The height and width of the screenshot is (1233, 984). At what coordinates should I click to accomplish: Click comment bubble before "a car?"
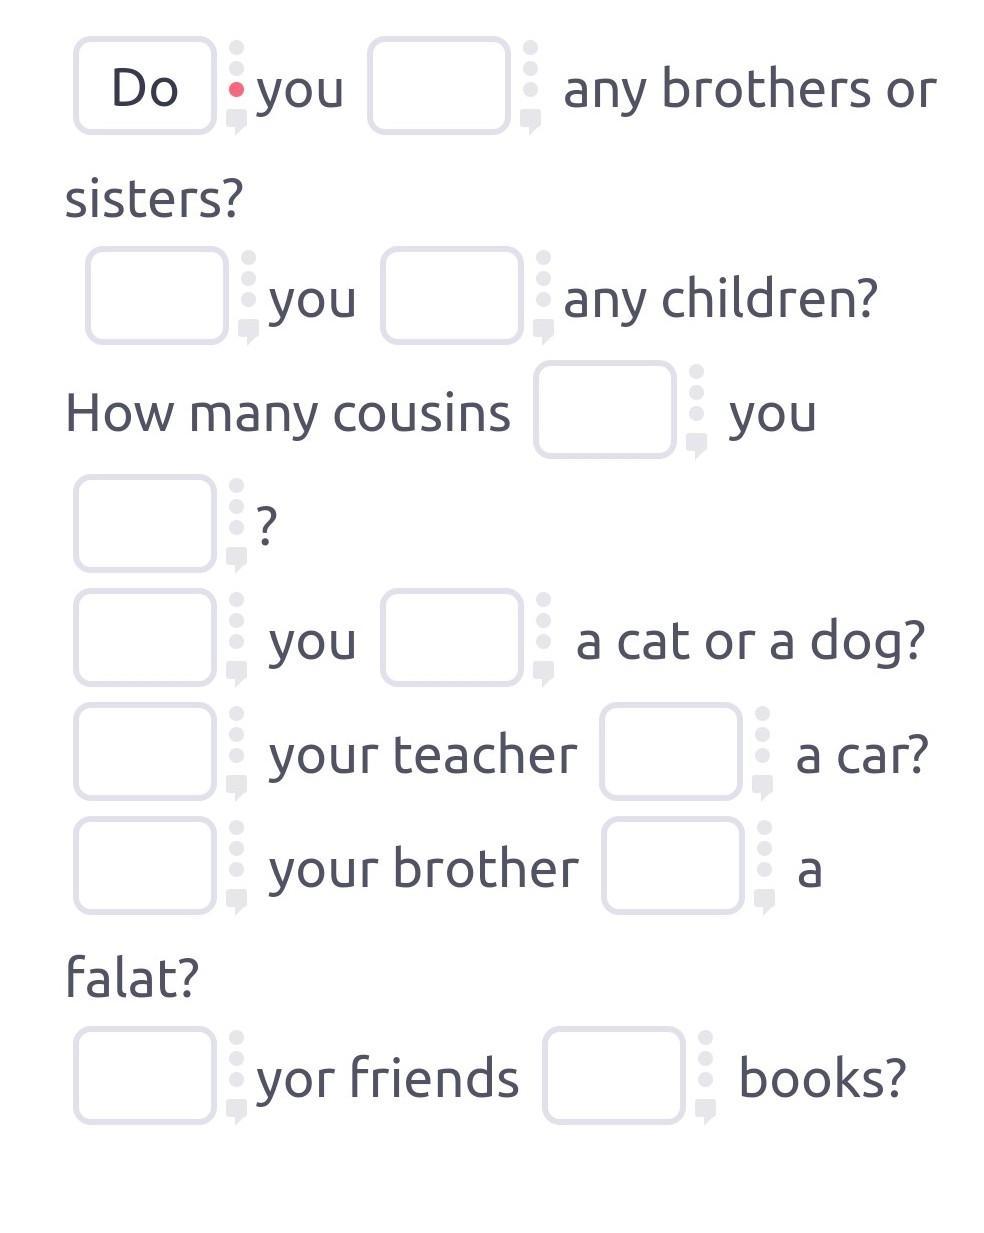coord(763,787)
